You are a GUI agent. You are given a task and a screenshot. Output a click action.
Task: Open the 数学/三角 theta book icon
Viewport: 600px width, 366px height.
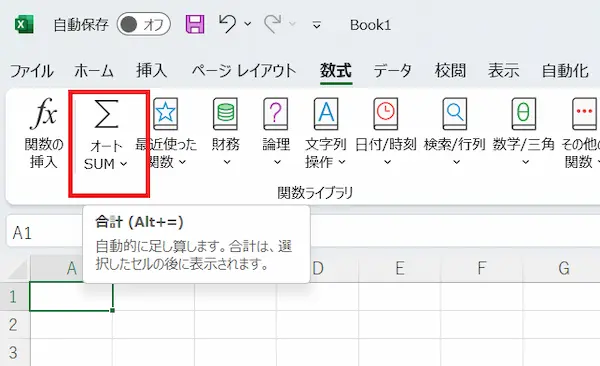[x=524, y=113]
